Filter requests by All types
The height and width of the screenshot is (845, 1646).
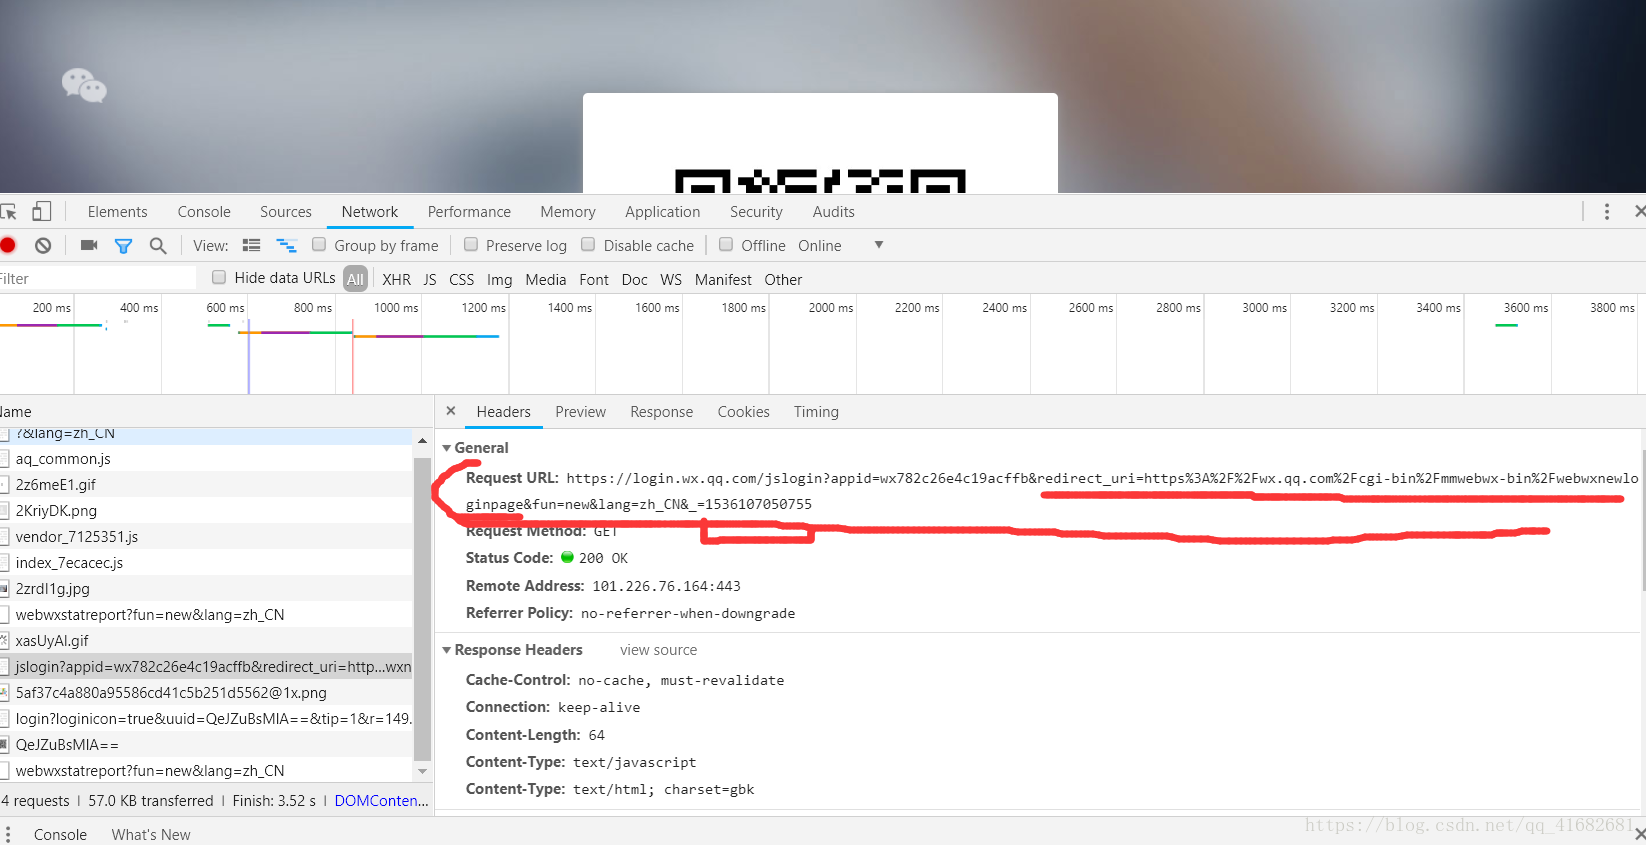pyautogui.click(x=355, y=279)
